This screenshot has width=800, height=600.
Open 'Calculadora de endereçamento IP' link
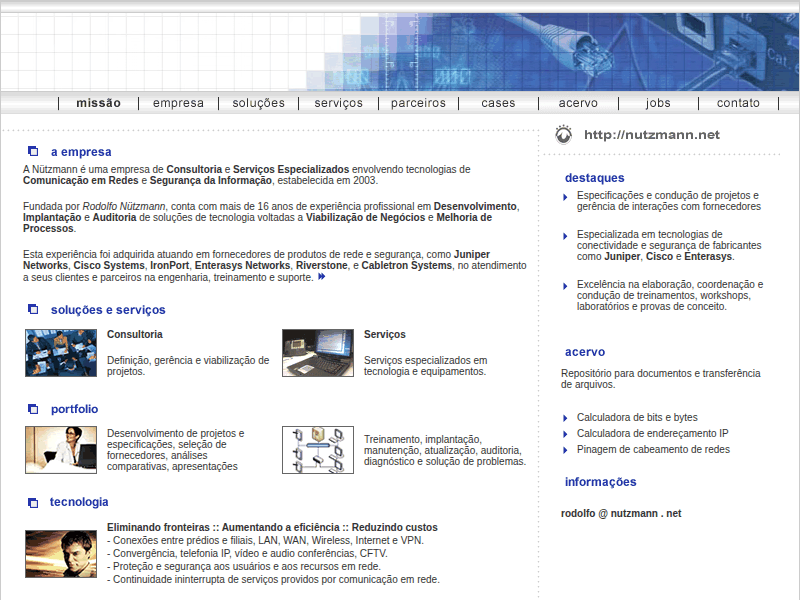(653, 433)
